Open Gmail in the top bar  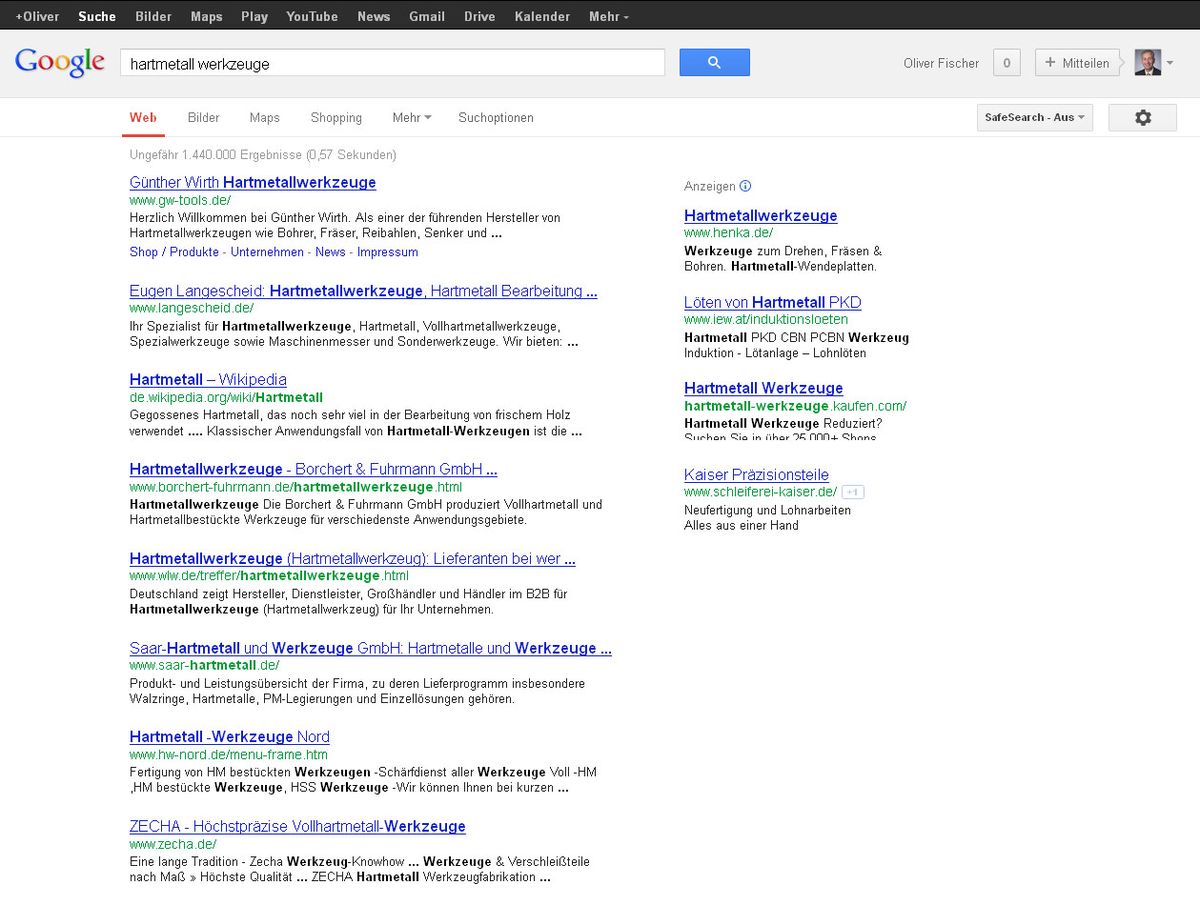pos(427,16)
